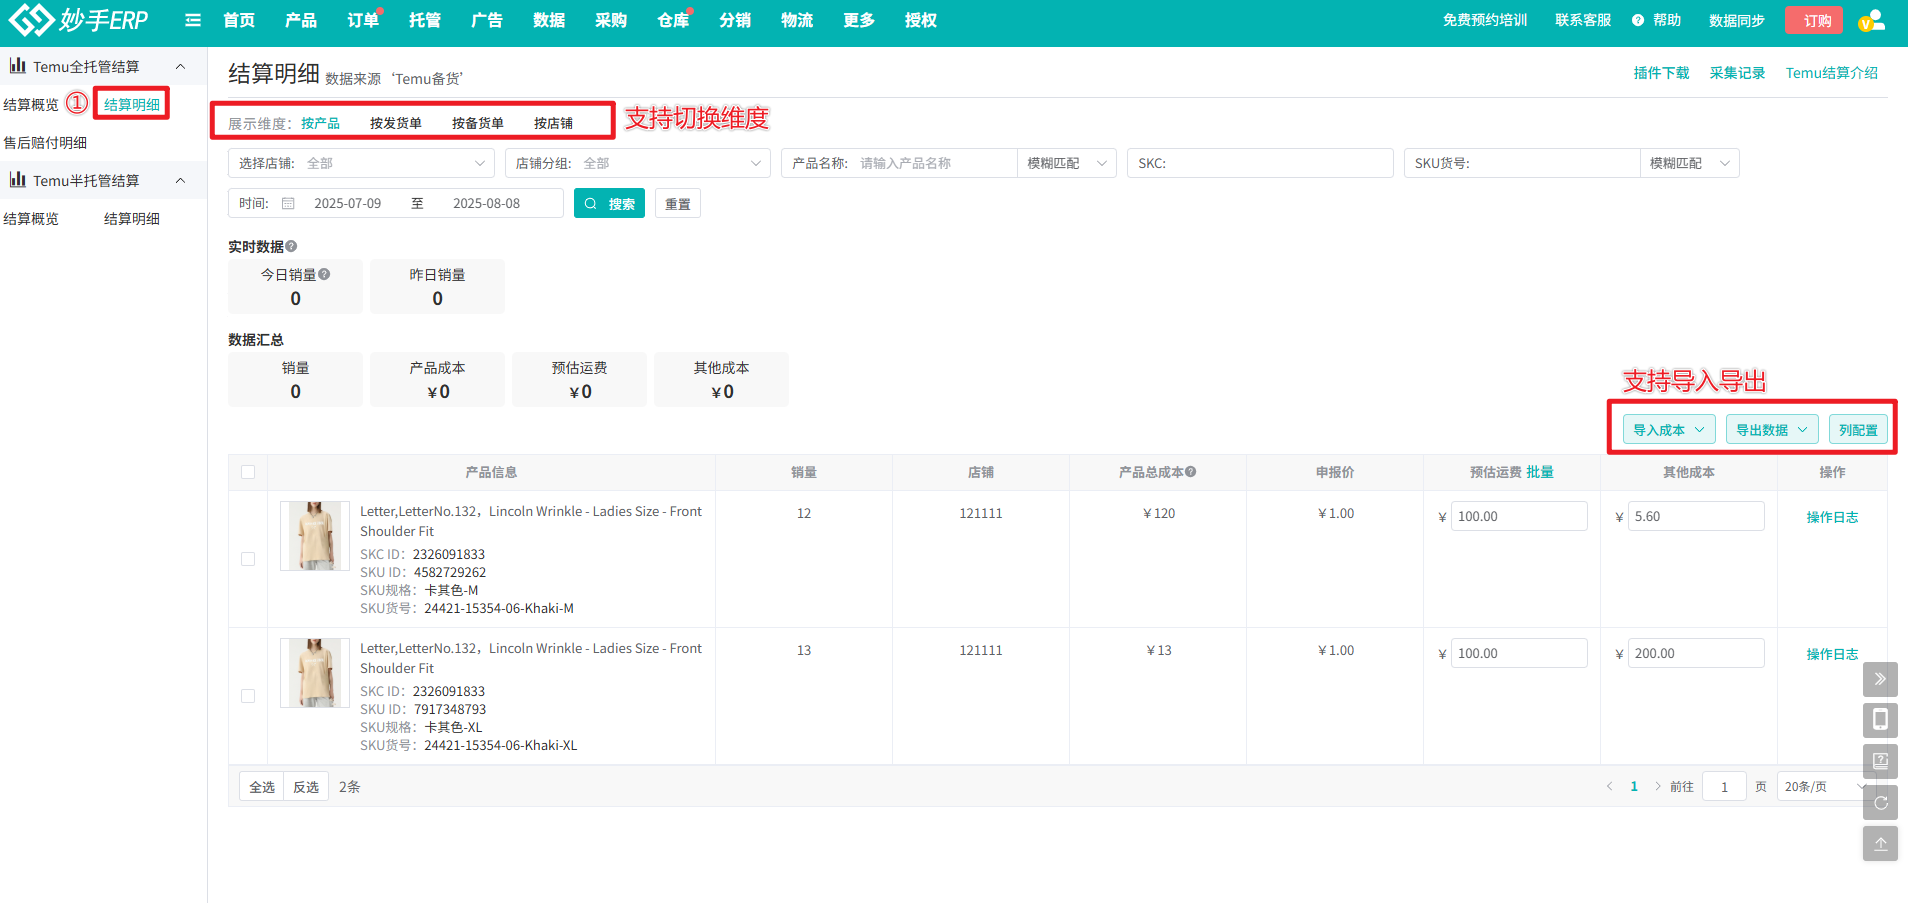Click the 列配置 button
Screen dimensions: 1908x903
[x=1858, y=430]
